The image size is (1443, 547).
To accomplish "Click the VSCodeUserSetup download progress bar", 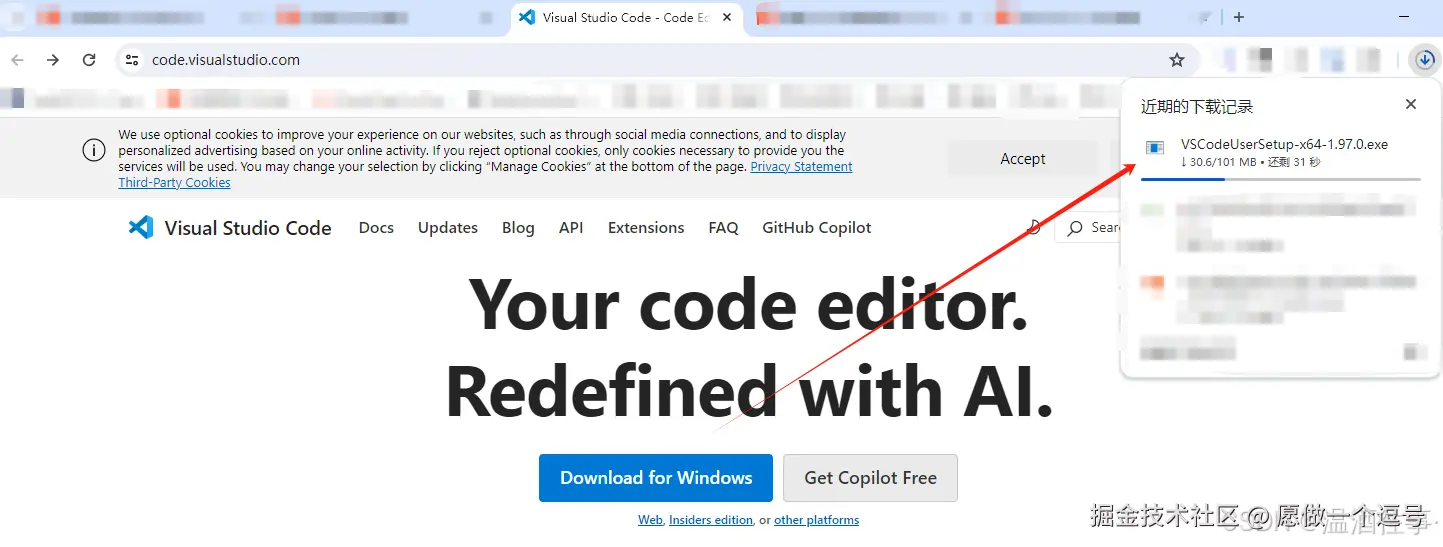I will coord(1281,179).
